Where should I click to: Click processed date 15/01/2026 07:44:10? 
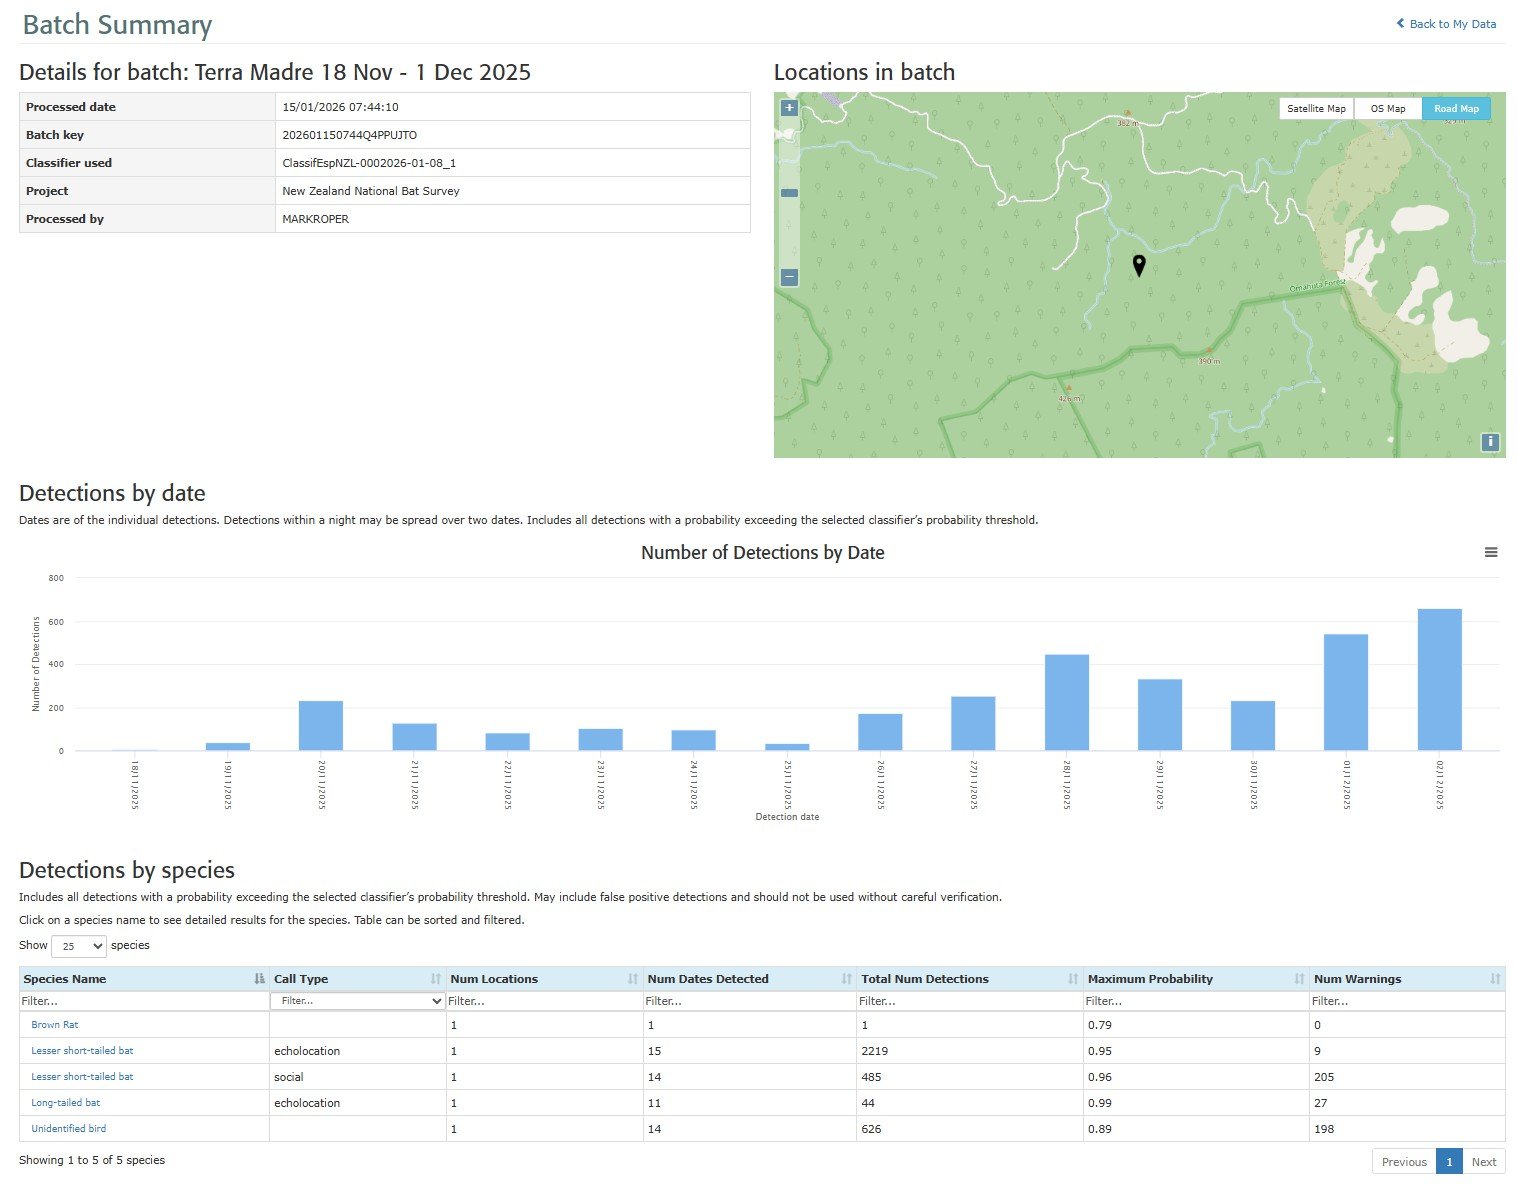coord(341,107)
